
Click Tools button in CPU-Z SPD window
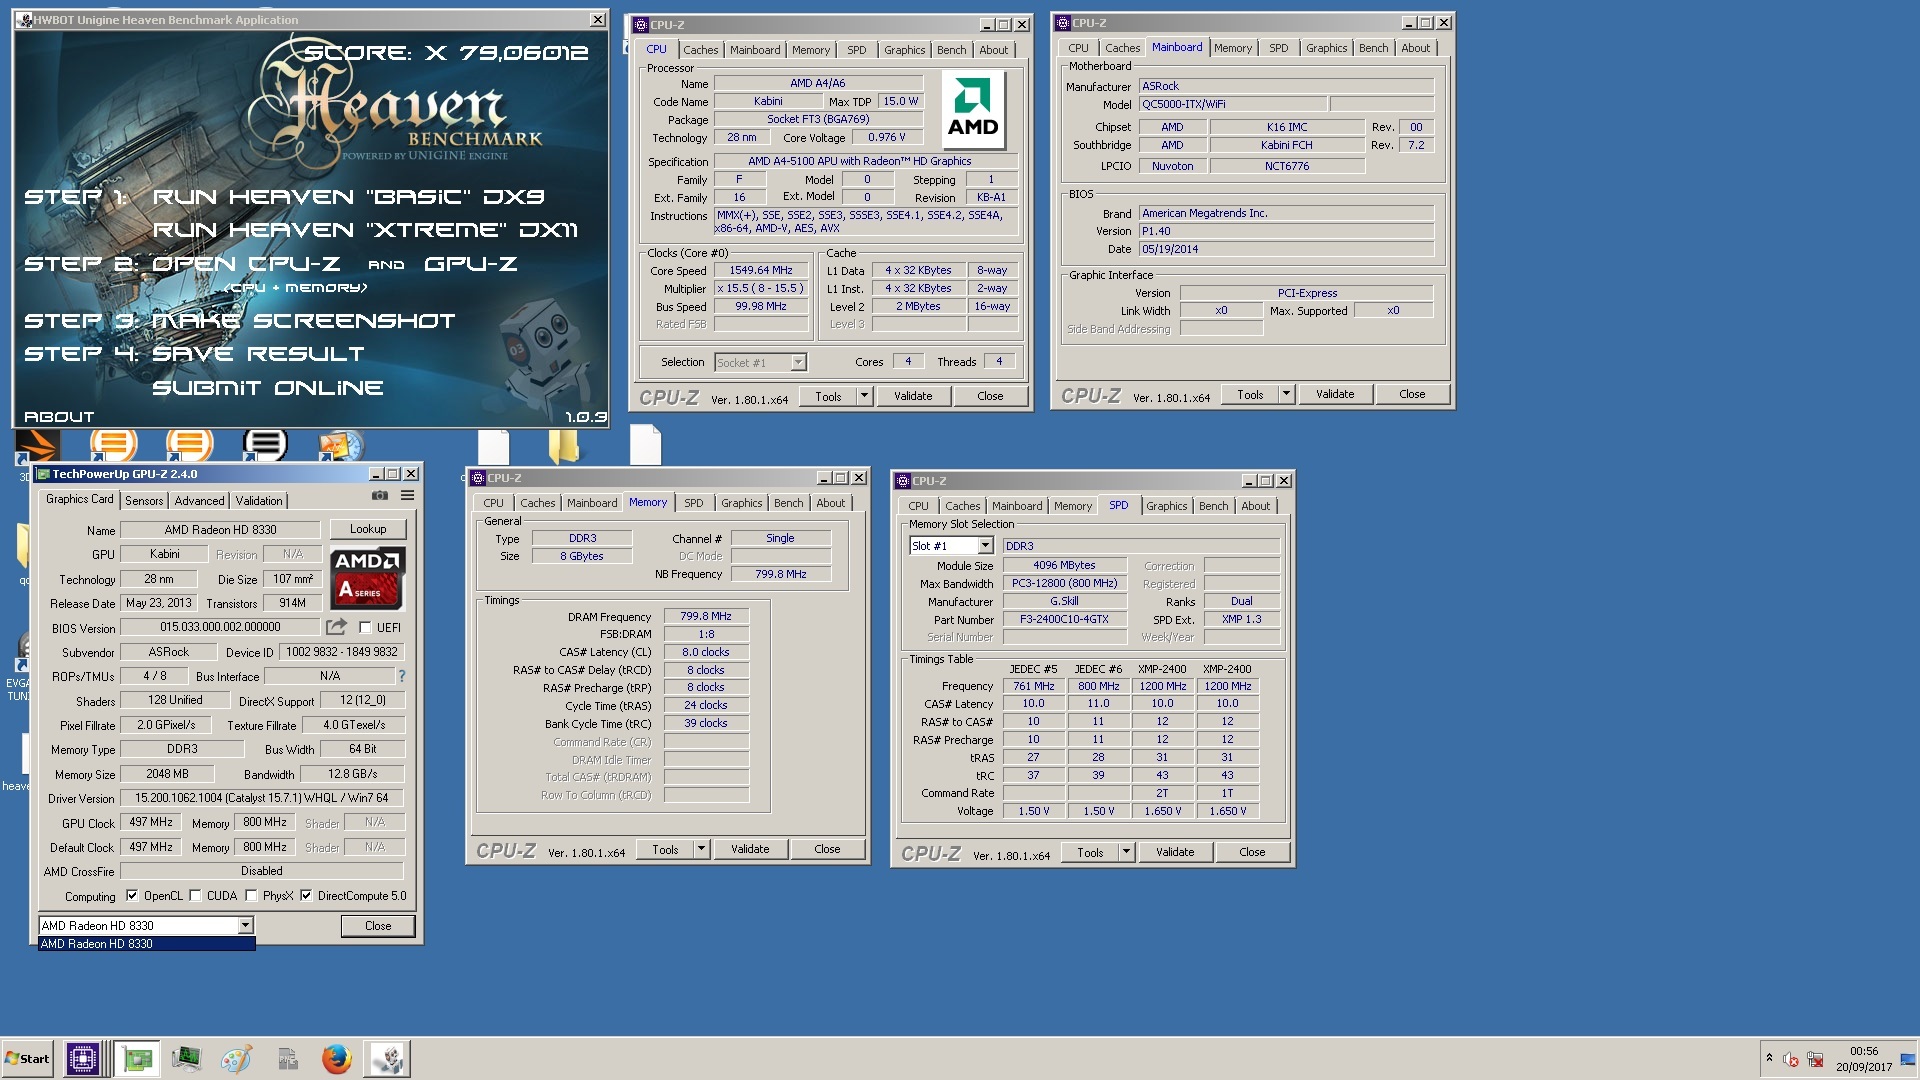tap(1090, 852)
